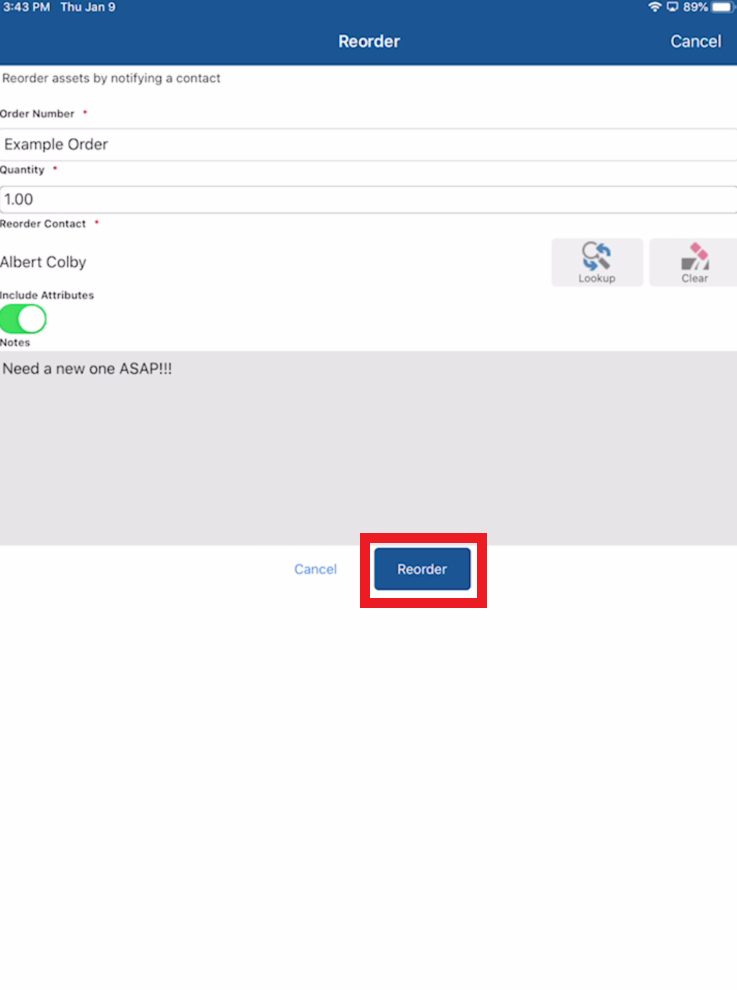Tap the blue Reorder button
Image resolution: width=737 pixels, height=990 pixels.
coord(422,569)
